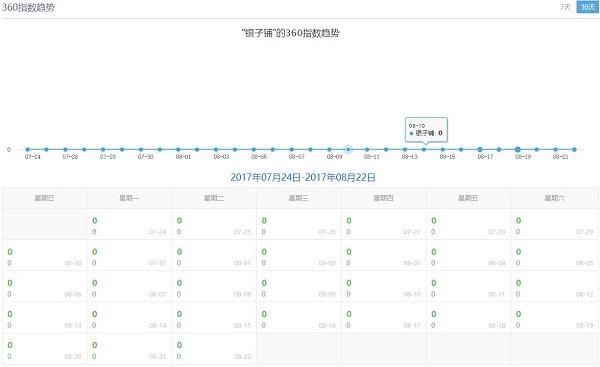
Task: Click the 08-09 calendar cell
Action: 299,287
